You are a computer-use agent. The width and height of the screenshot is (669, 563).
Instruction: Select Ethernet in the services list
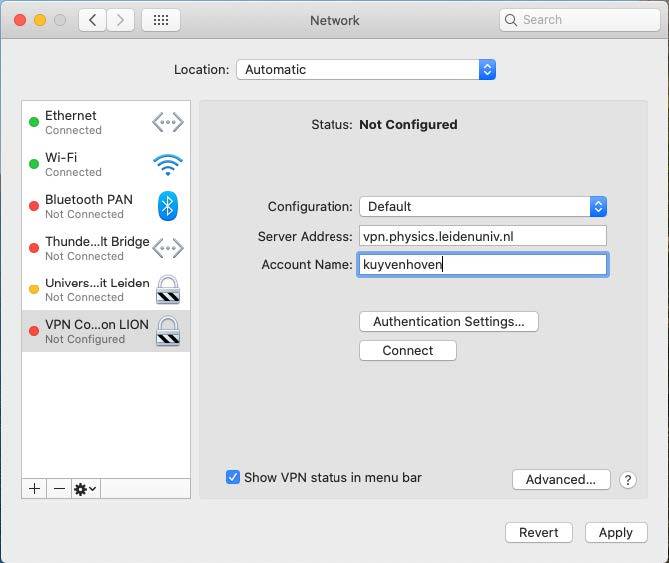click(x=106, y=122)
